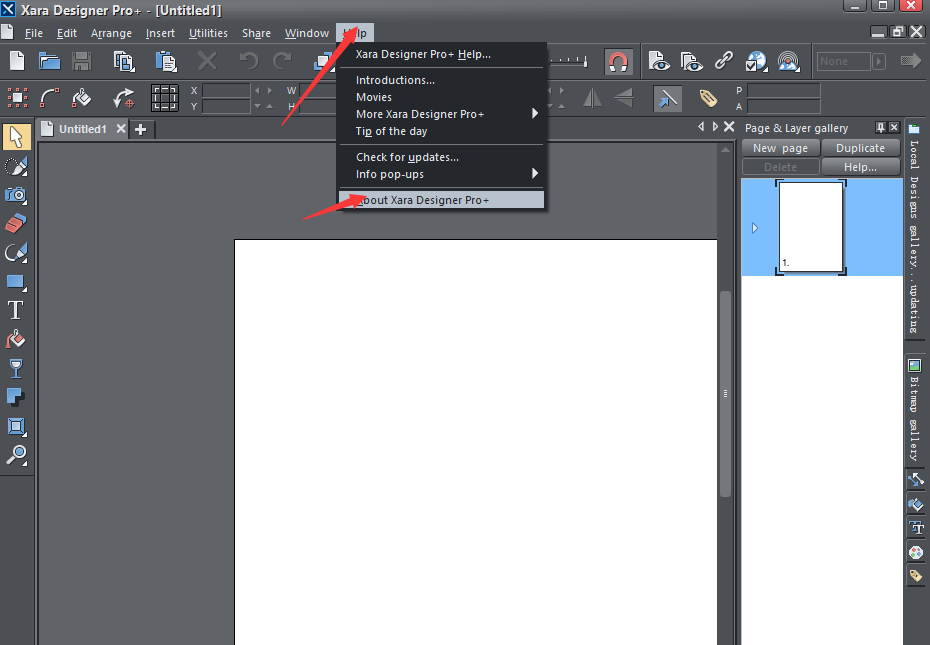Open the Edit menu

(x=66, y=33)
